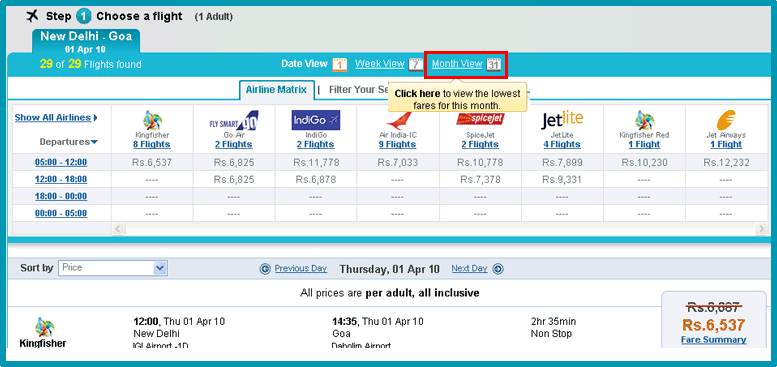This screenshot has width=777, height=367.
Task: Open the Filter Your Search tab
Action: point(360,90)
